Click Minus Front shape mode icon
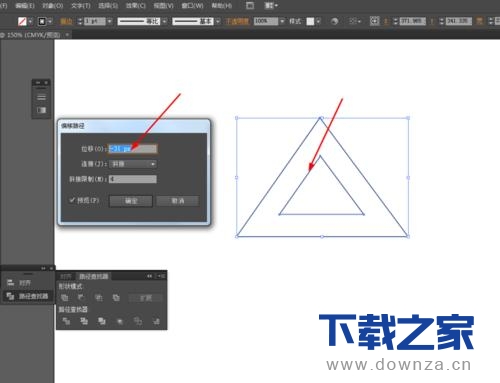Image resolution: width=500 pixels, height=383 pixels. [x=81, y=298]
